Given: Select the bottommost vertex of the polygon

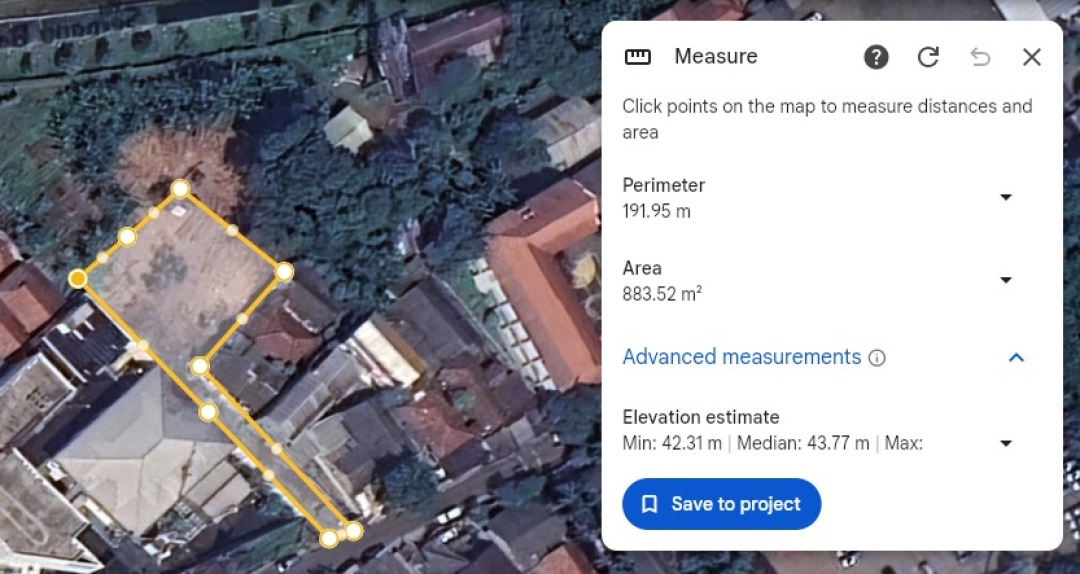Looking at the screenshot, I should [x=329, y=538].
